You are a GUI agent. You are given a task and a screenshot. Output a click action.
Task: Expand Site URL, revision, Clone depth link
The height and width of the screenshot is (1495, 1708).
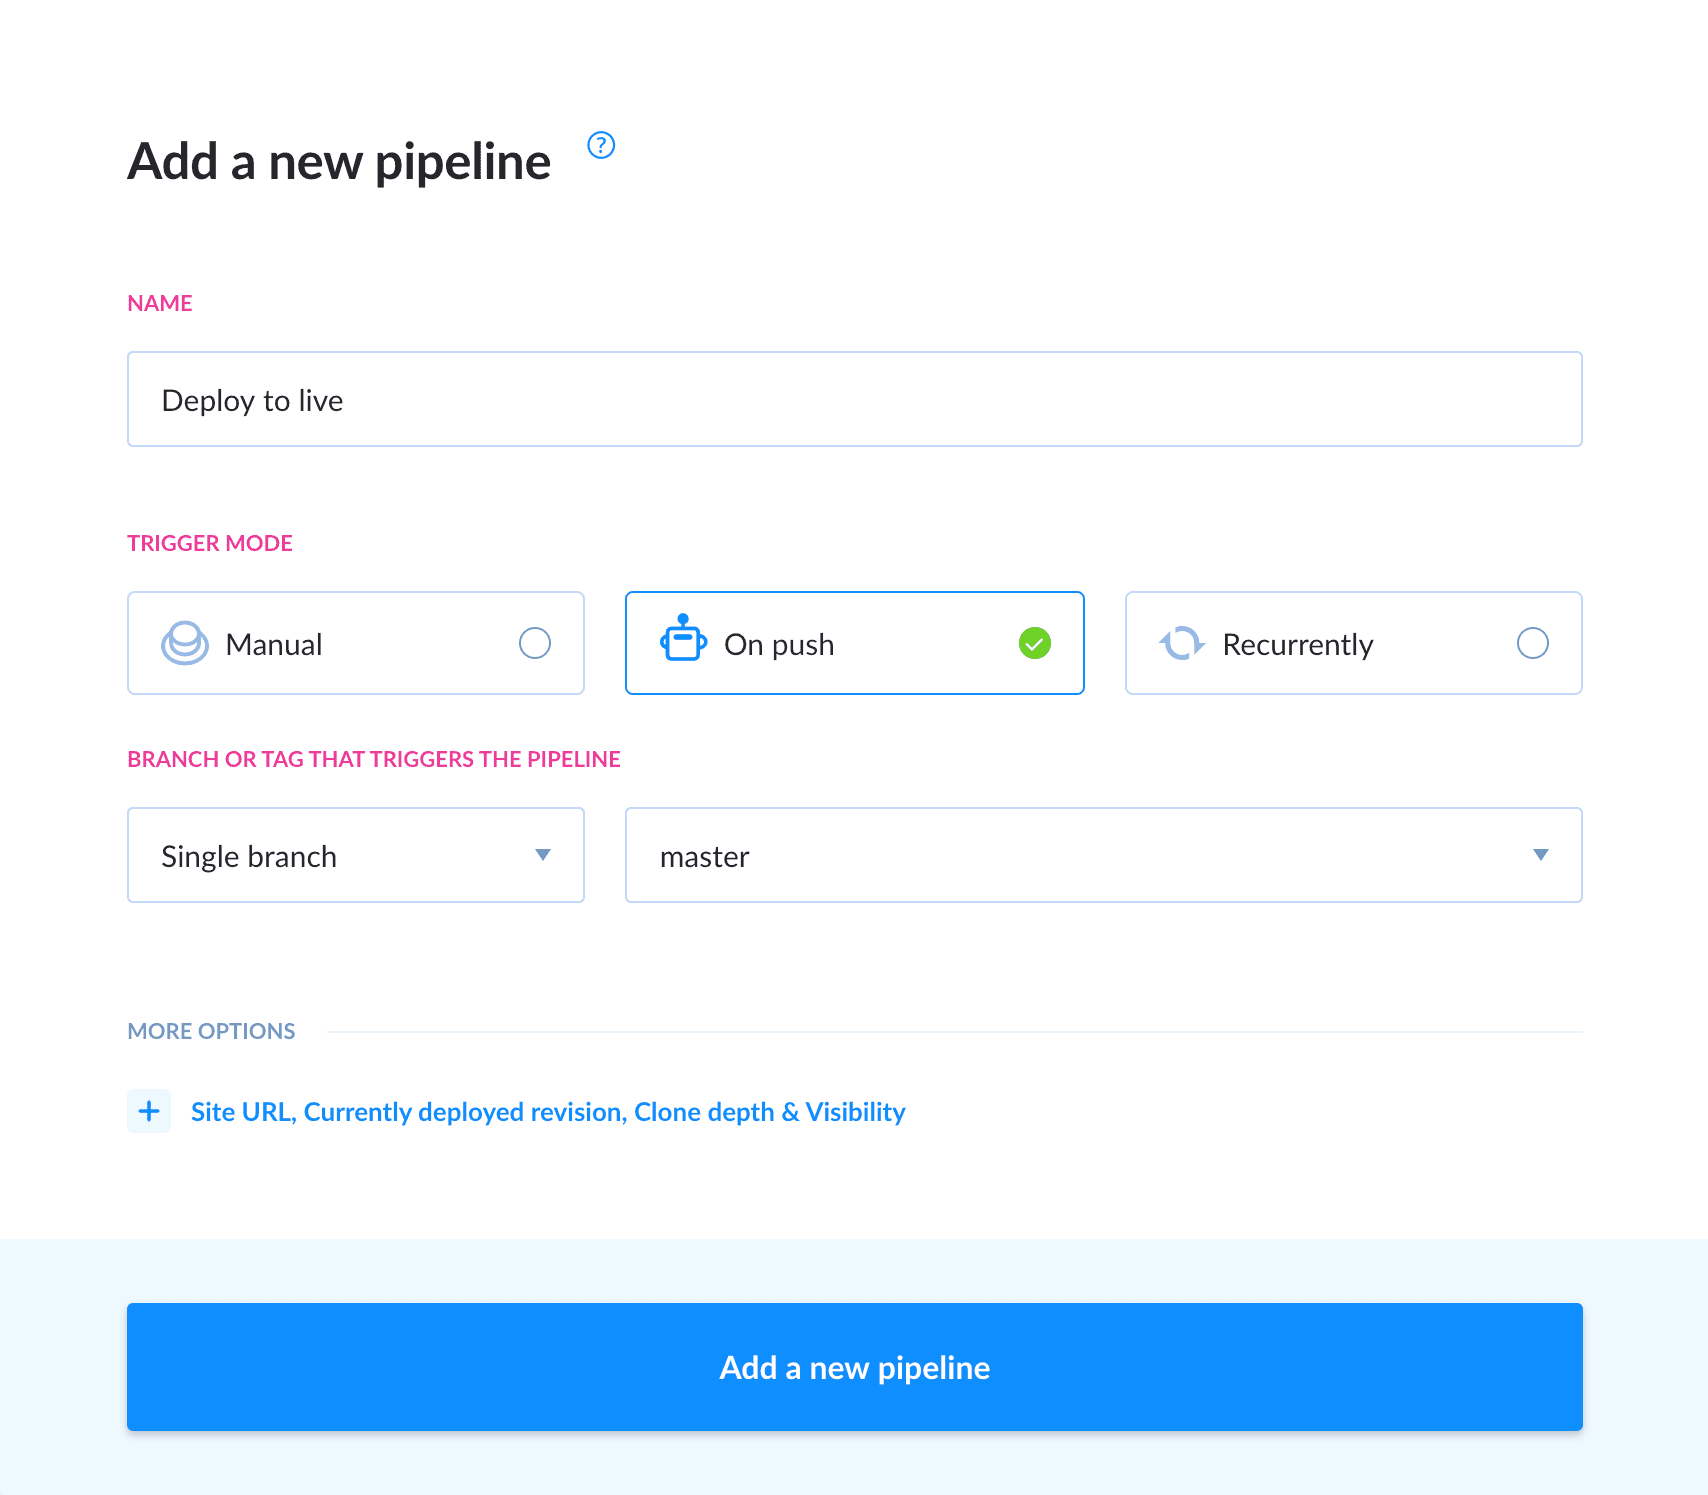[x=548, y=1112]
